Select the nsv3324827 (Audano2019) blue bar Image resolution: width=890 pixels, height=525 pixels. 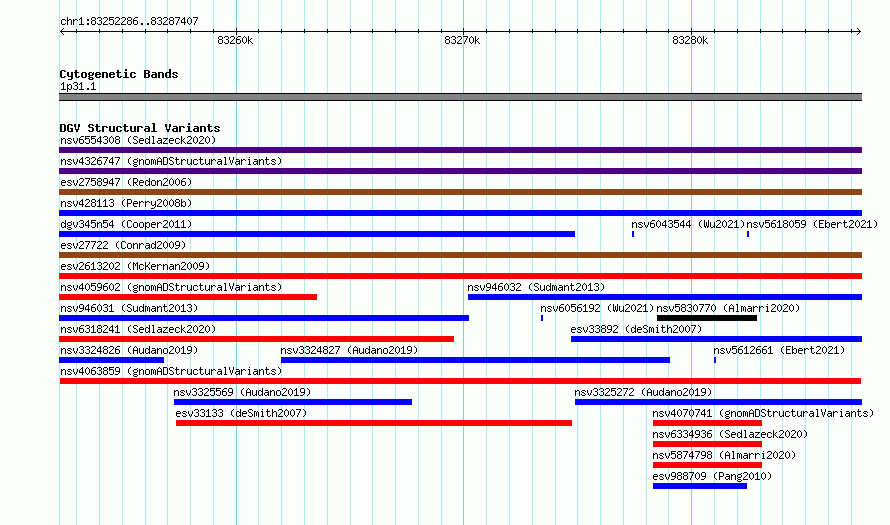475,360
